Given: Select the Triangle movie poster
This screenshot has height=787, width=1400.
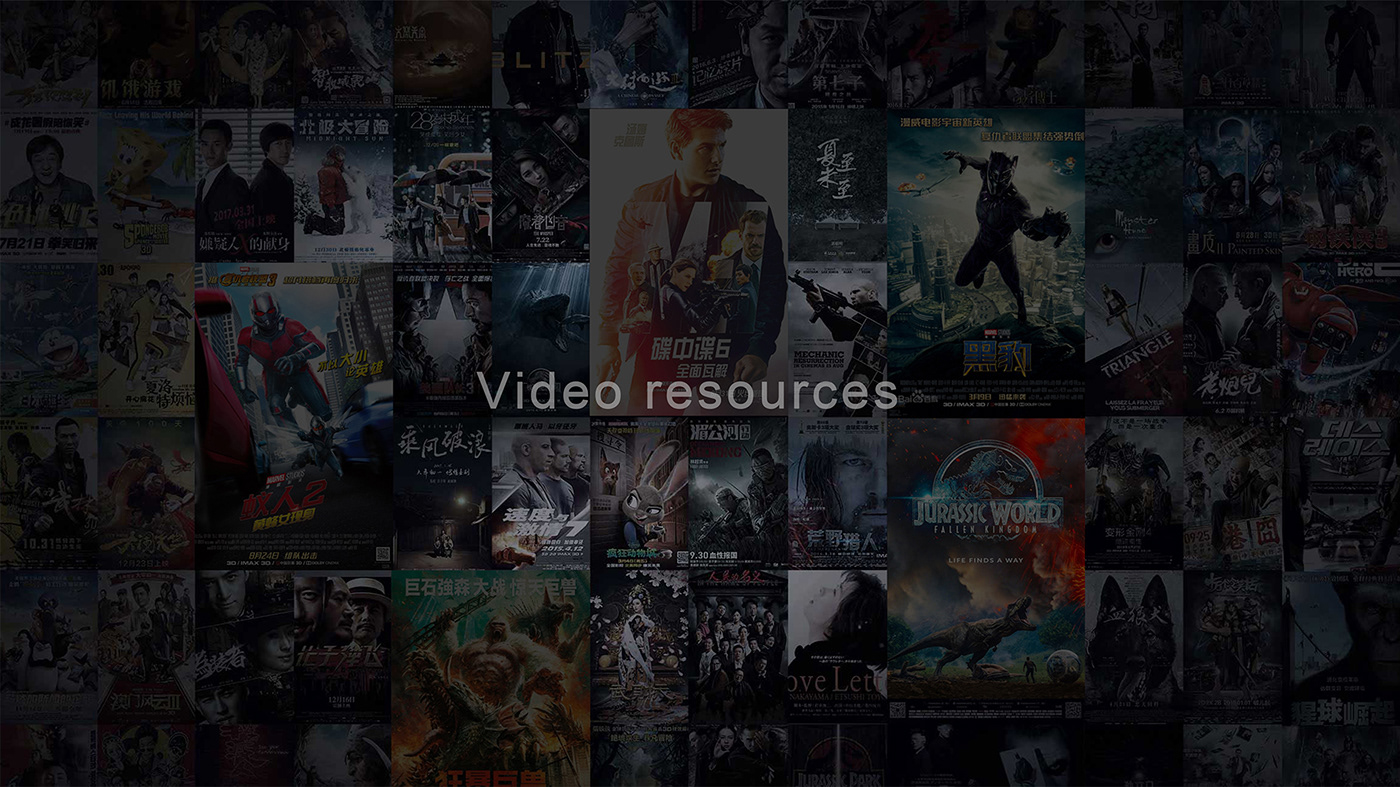Looking at the screenshot, I should click(1133, 339).
